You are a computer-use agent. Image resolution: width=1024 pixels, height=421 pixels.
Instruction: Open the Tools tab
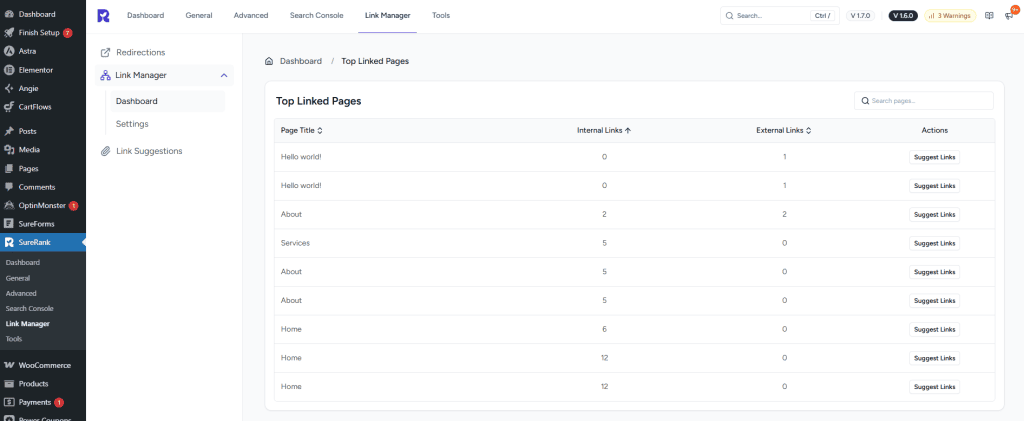441,16
